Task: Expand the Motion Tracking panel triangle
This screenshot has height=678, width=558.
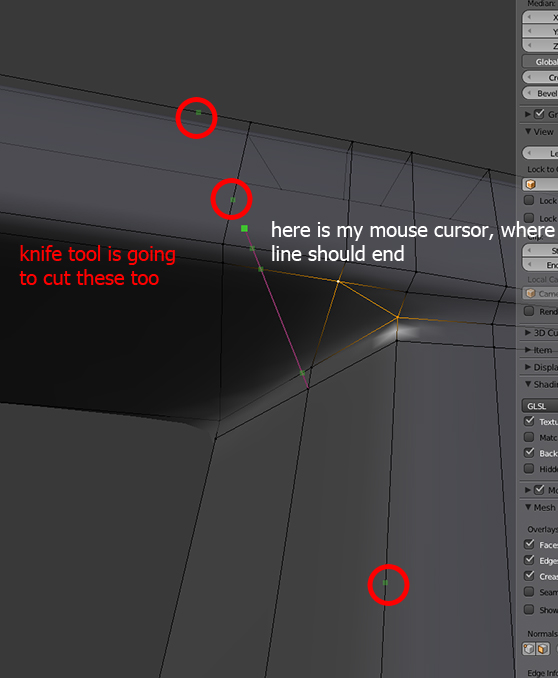Action: pyautogui.click(x=528, y=490)
